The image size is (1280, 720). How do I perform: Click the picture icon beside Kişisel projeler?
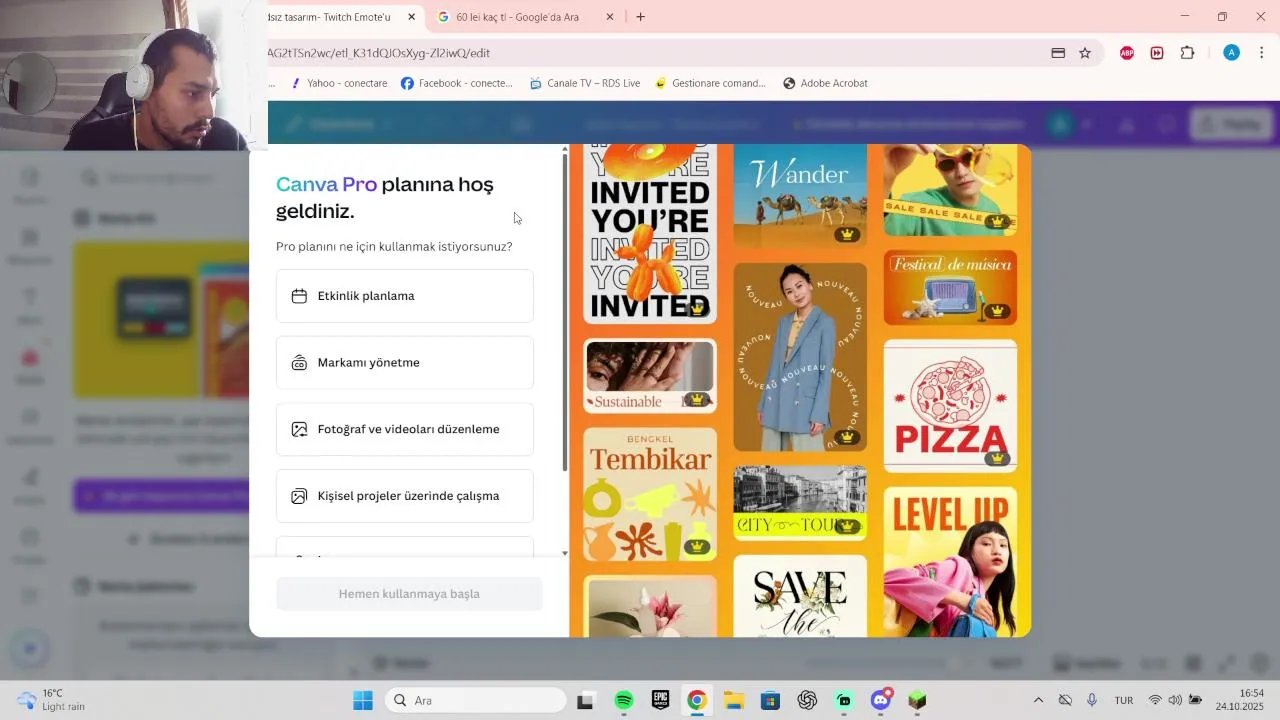(299, 496)
